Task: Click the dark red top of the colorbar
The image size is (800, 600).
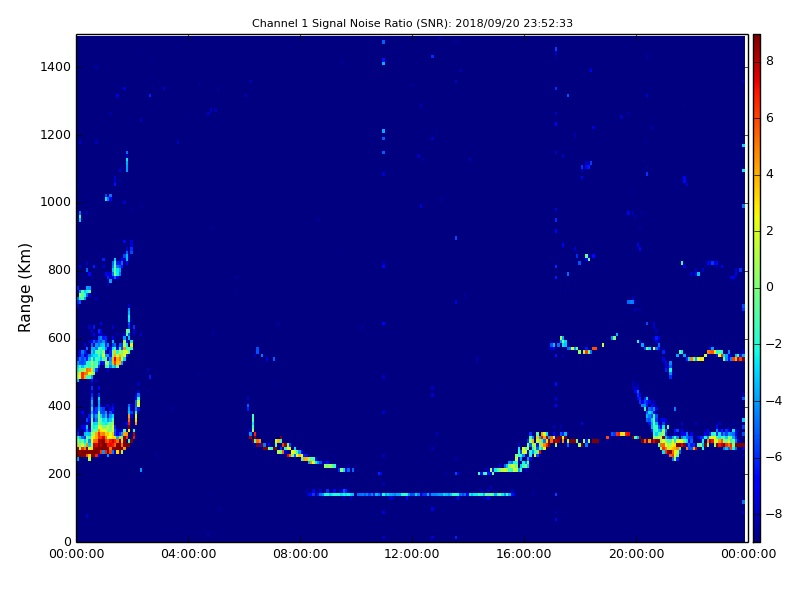Action: (757, 43)
